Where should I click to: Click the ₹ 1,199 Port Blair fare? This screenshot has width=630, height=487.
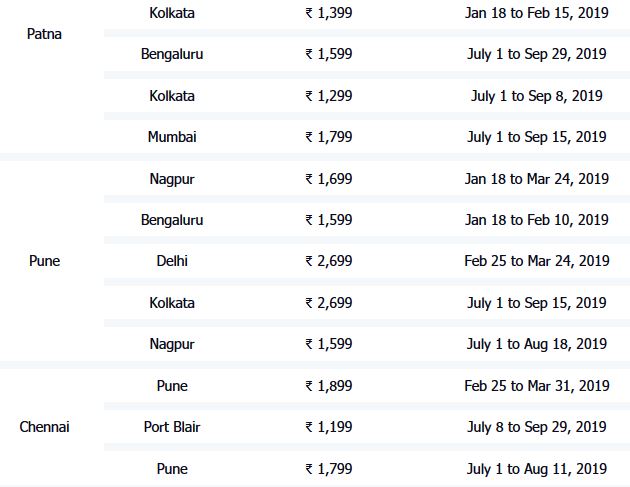pos(329,427)
